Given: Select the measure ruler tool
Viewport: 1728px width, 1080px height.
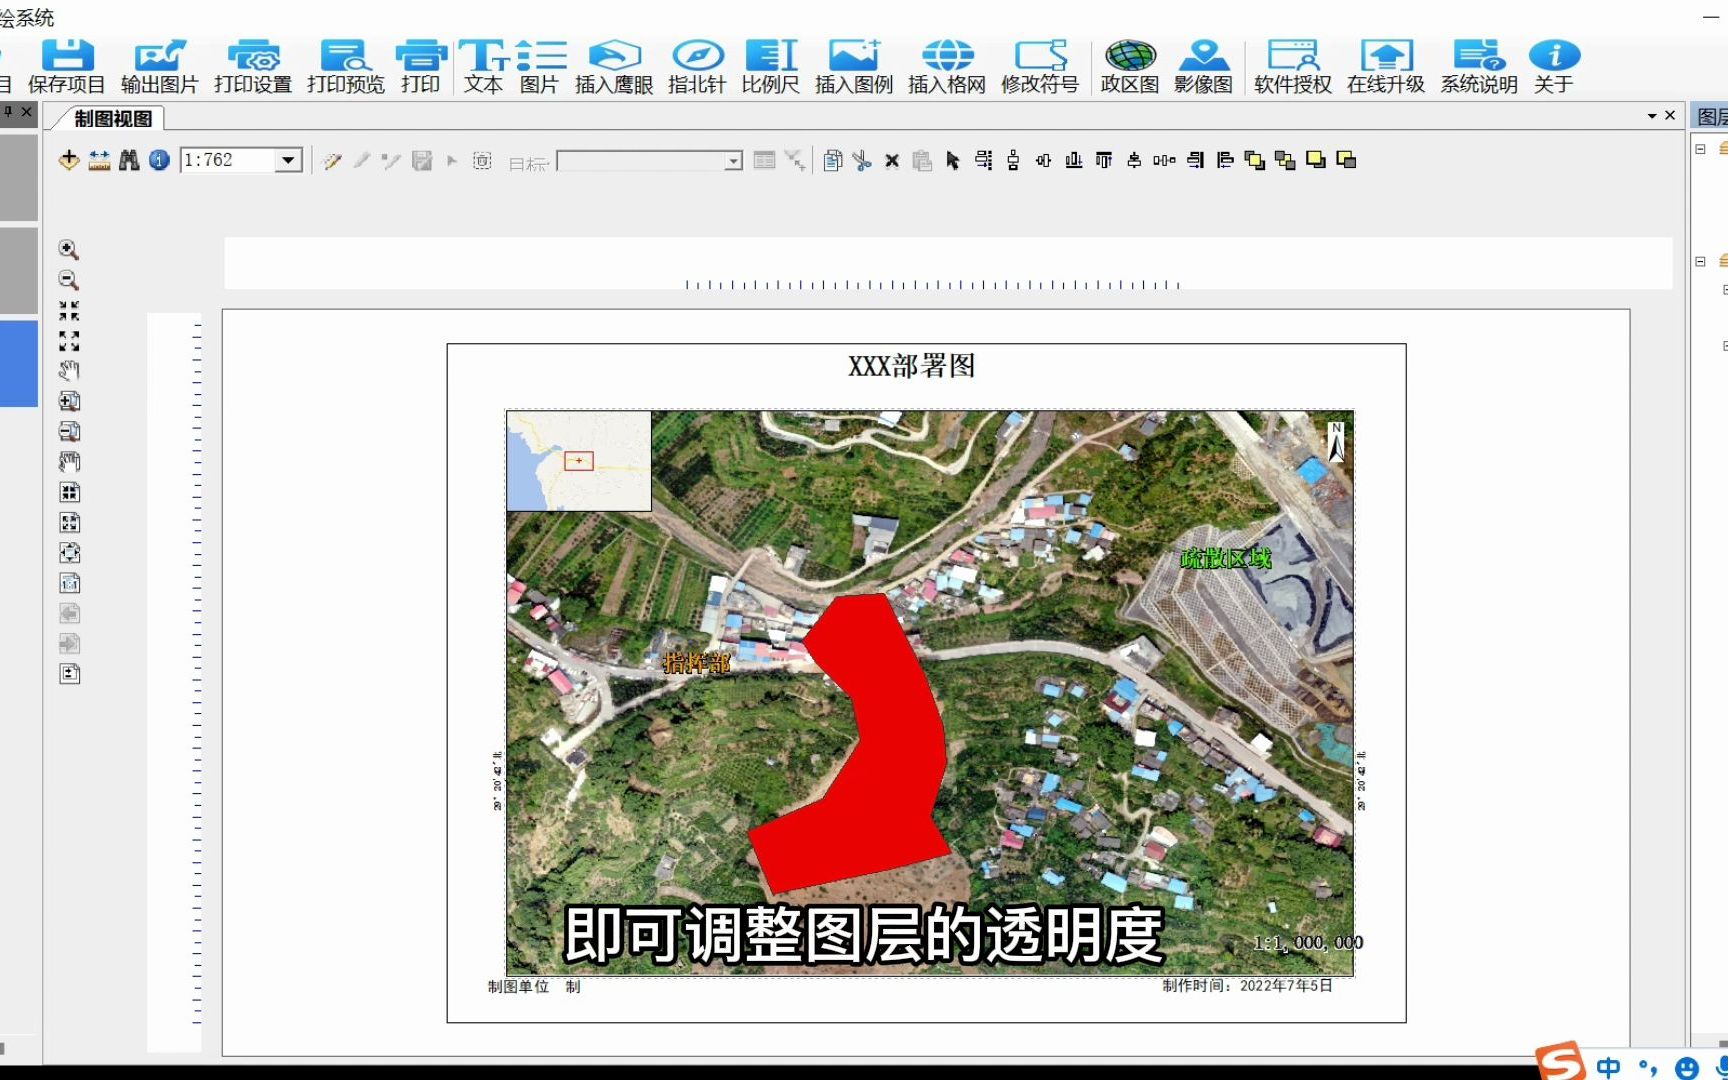Looking at the screenshot, I should point(99,160).
